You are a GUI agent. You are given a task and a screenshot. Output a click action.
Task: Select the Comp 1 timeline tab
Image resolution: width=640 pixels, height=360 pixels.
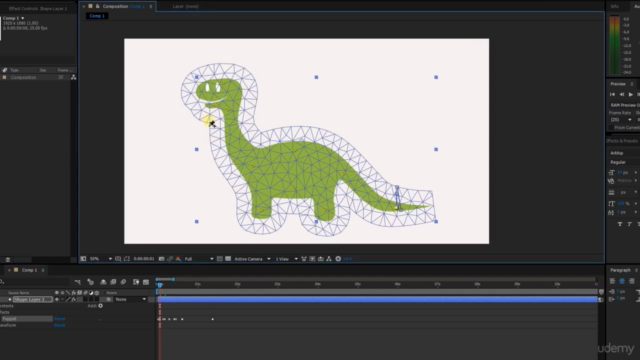[x=29, y=270]
